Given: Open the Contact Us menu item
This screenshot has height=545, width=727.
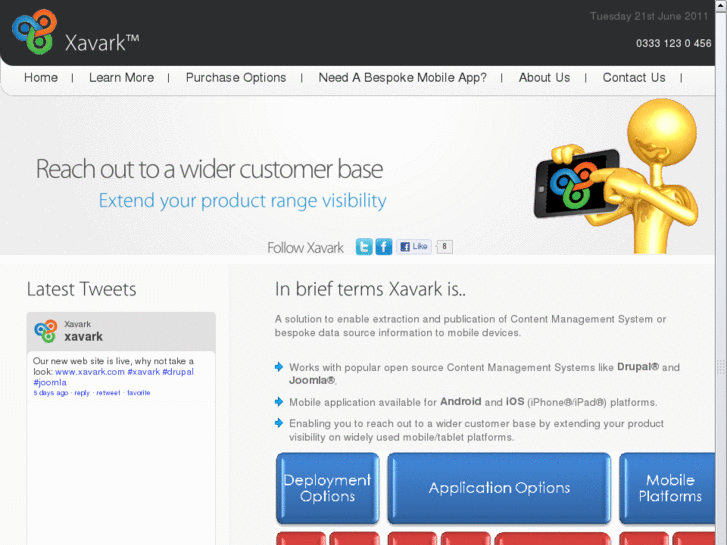Looking at the screenshot, I should click(x=634, y=77).
